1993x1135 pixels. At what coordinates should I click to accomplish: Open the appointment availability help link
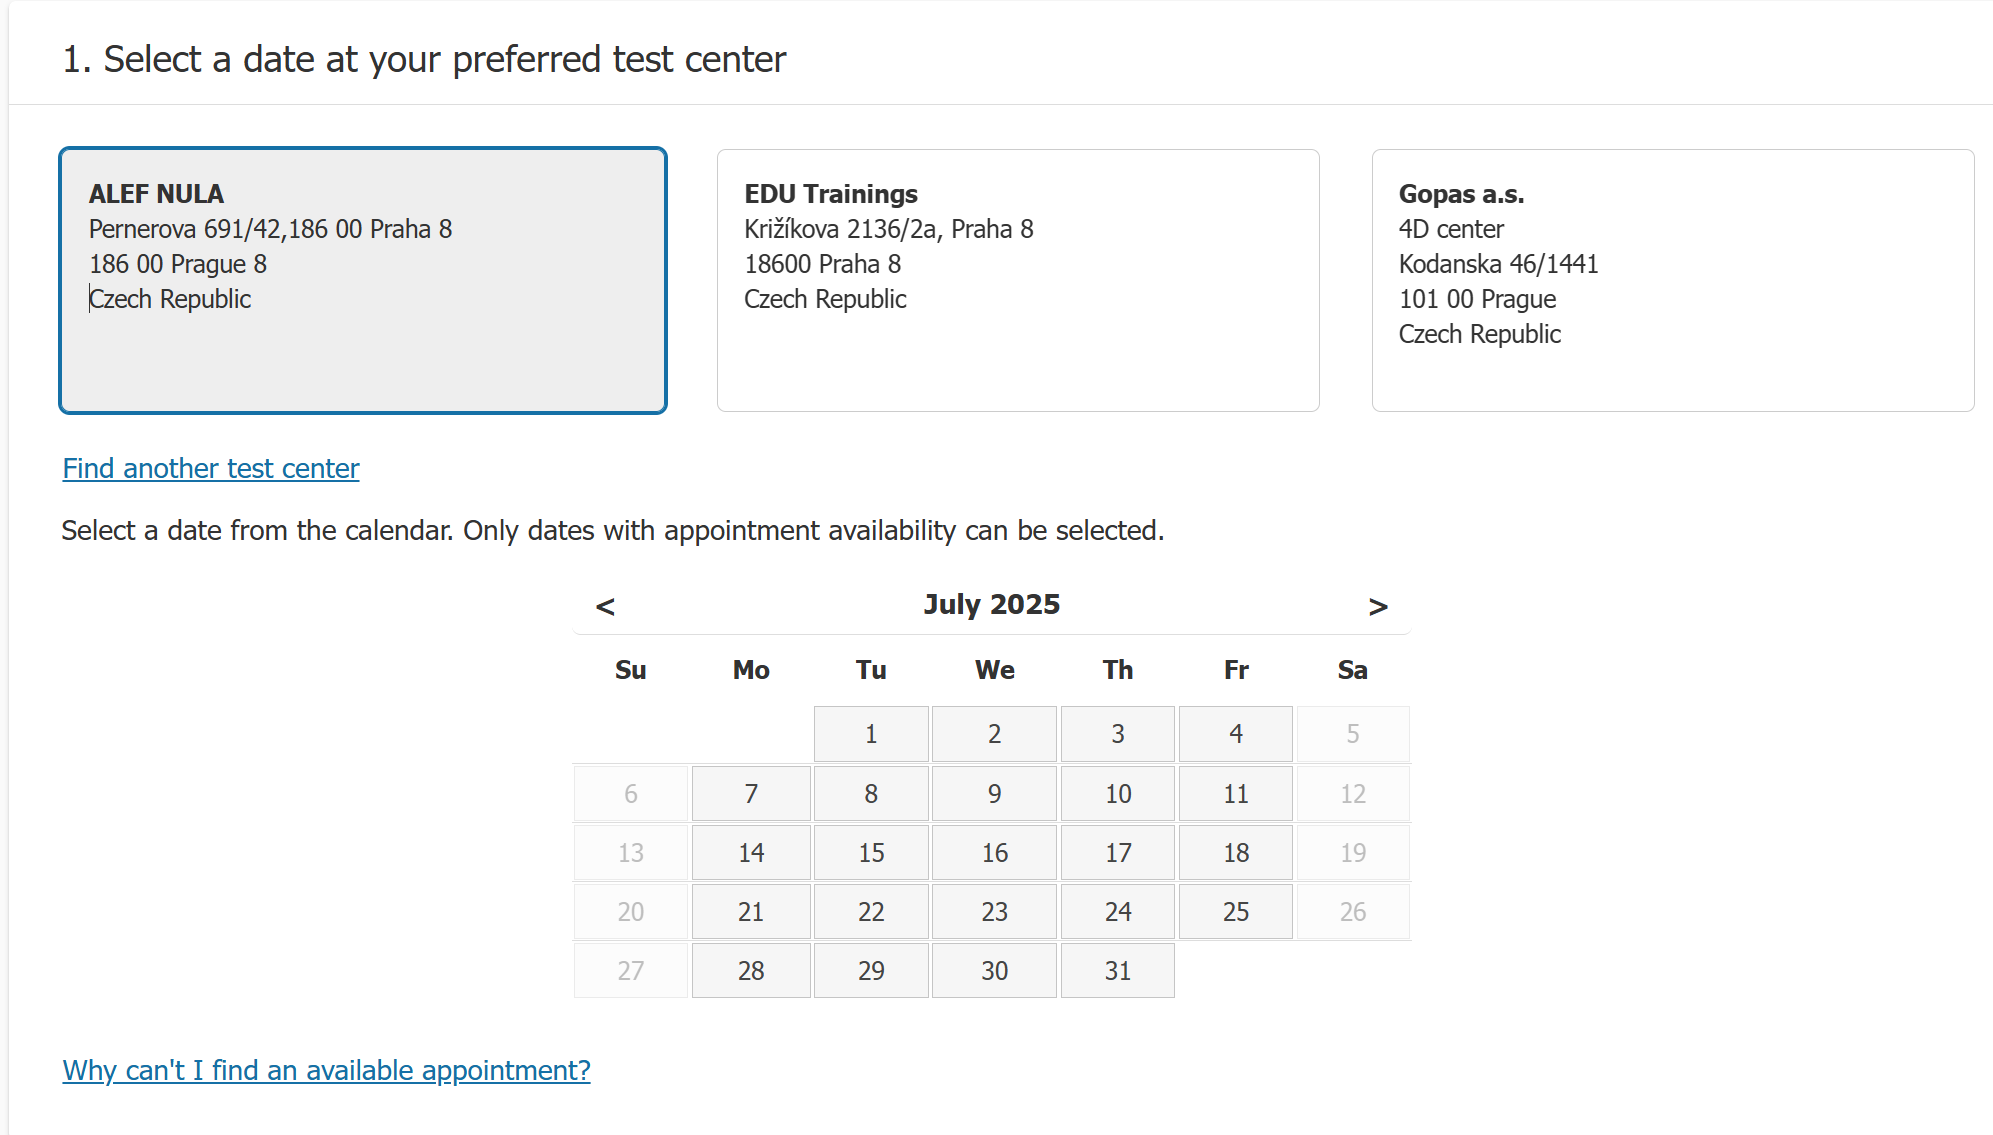326,1070
